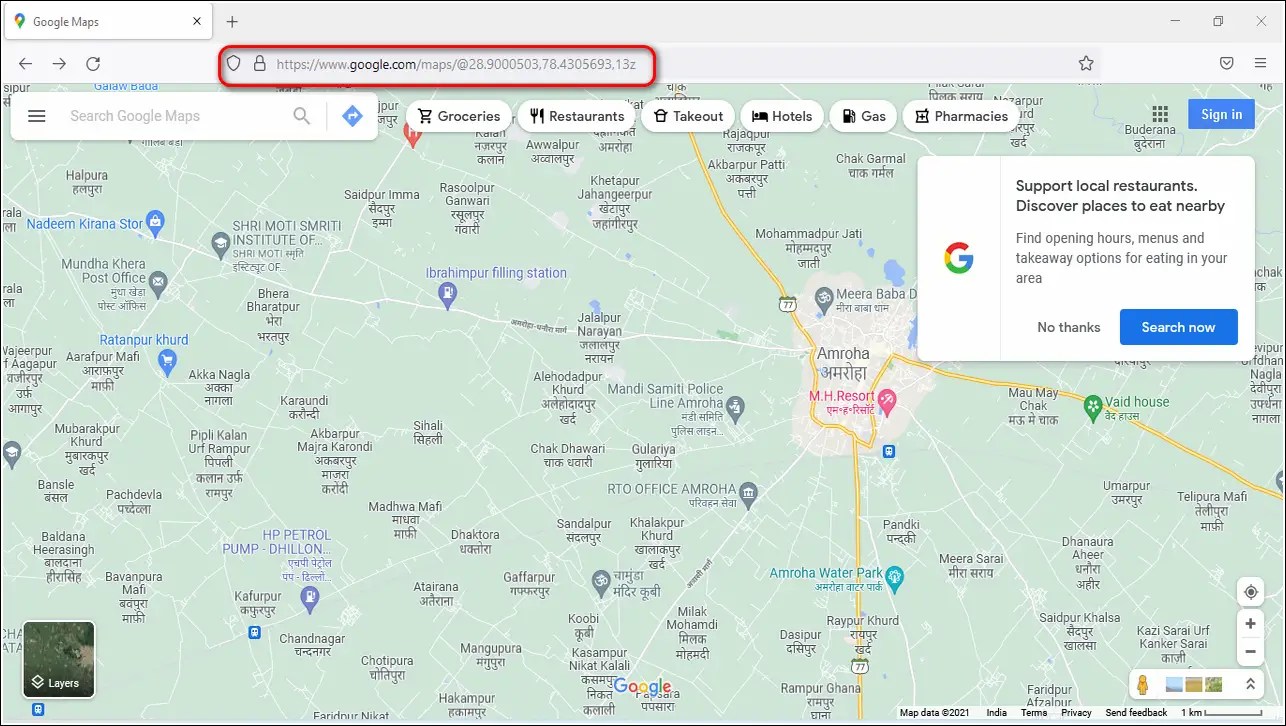Click the blue Sign in button
The image size is (1286, 726).
coord(1221,114)
